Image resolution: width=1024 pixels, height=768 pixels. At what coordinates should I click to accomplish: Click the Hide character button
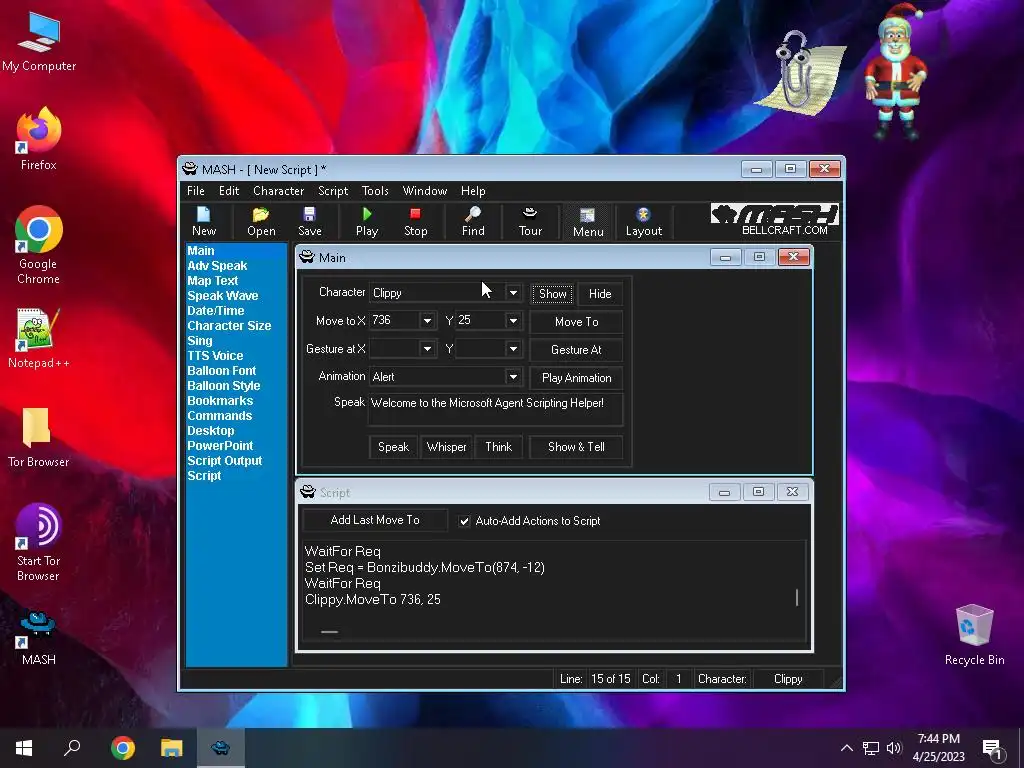click(600, 294)
